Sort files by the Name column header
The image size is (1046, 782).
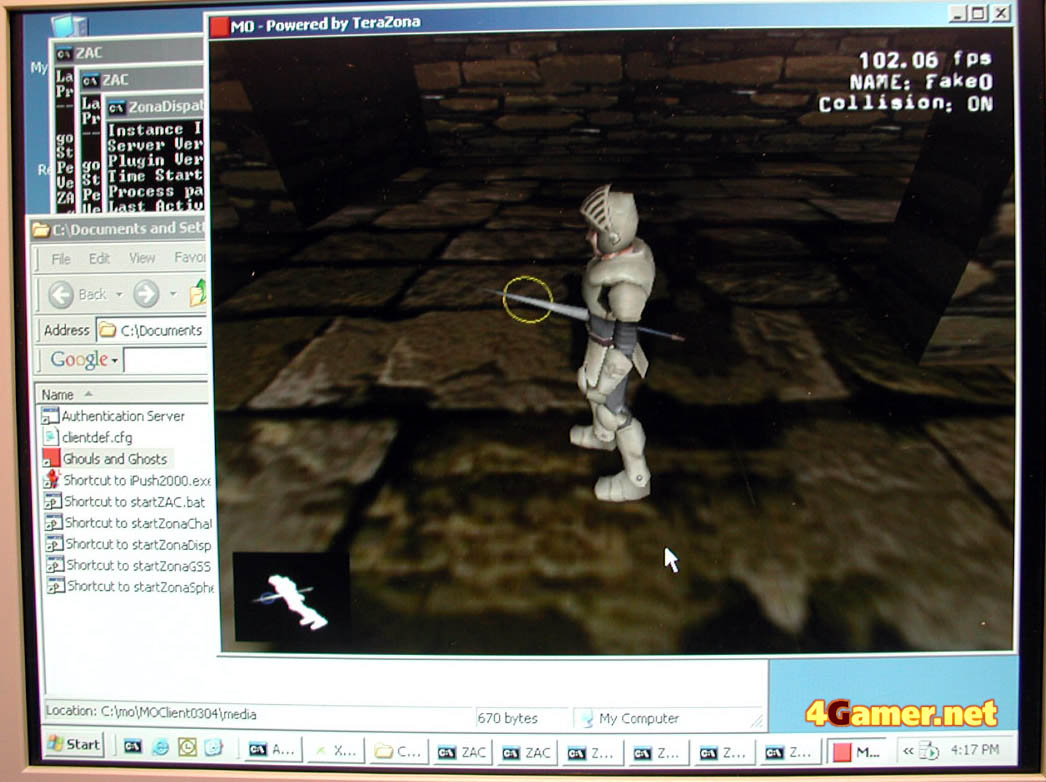coord(58,394)
